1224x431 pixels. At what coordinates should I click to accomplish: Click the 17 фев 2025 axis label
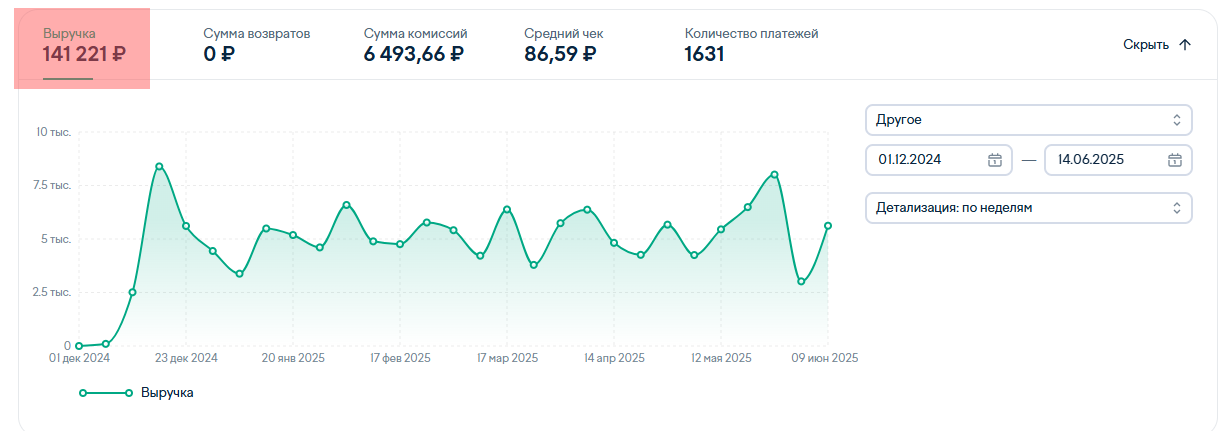click(400, 358)
